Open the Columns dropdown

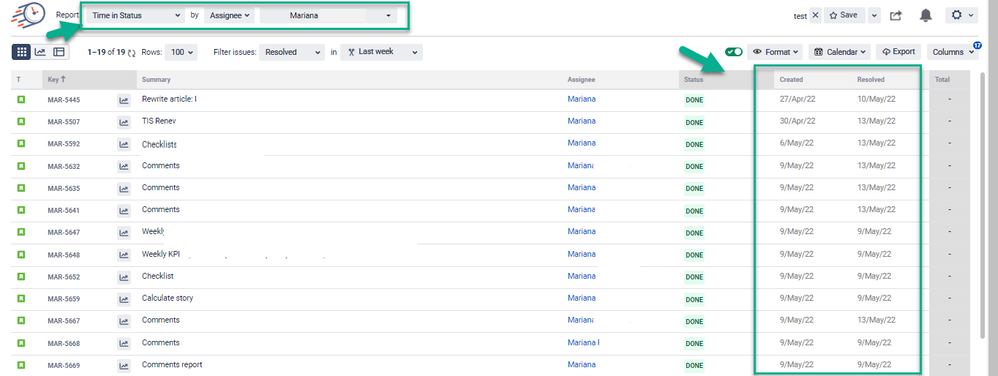(x=952, y=52)
